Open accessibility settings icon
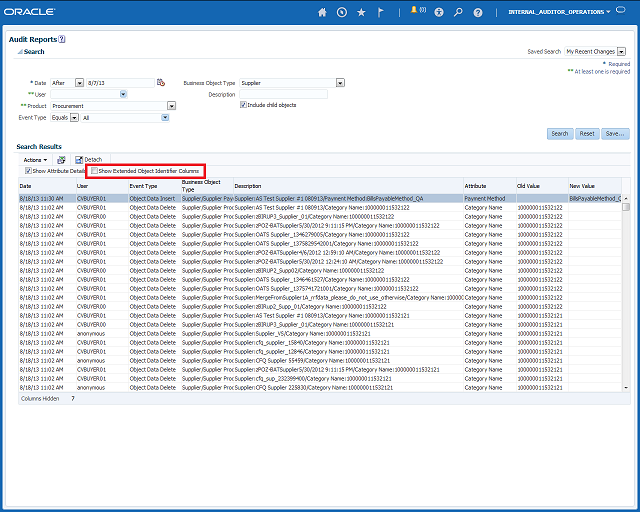 439,12
